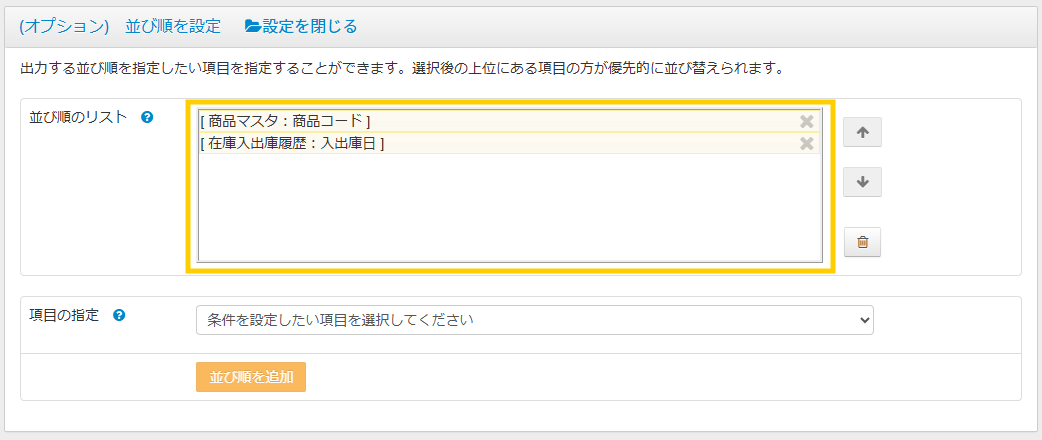Click the (オプション) text in the header
Viewport: 1042px width, 440px height.
(x=64, y=26)
